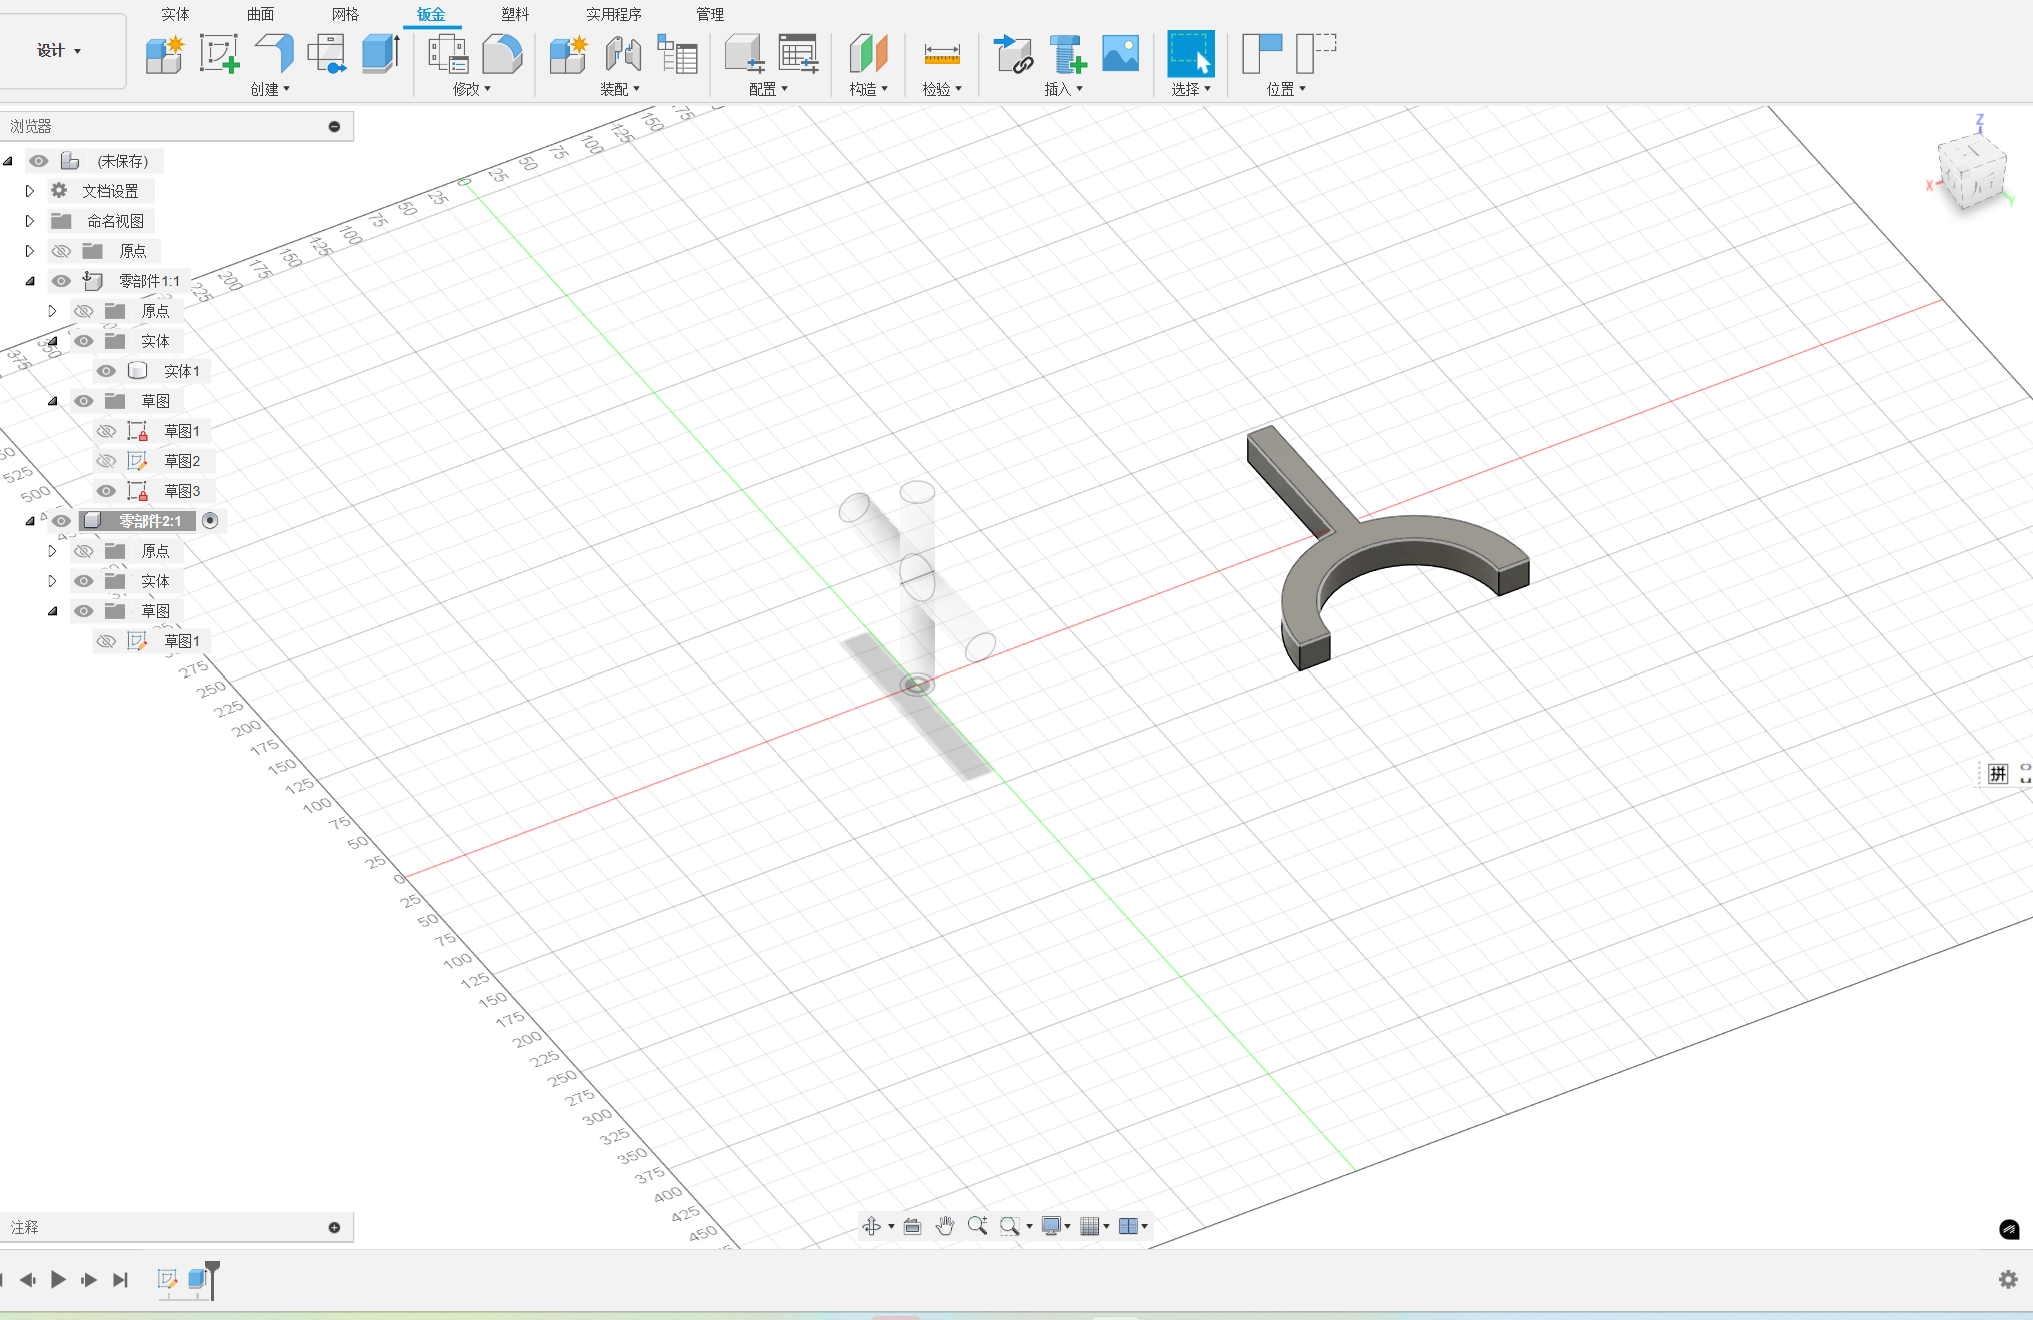Image resolution: width=2033 pixels, height=1320 pixels.
Task: Open the Viewports layout icon
Action: pos(1128,1226)
